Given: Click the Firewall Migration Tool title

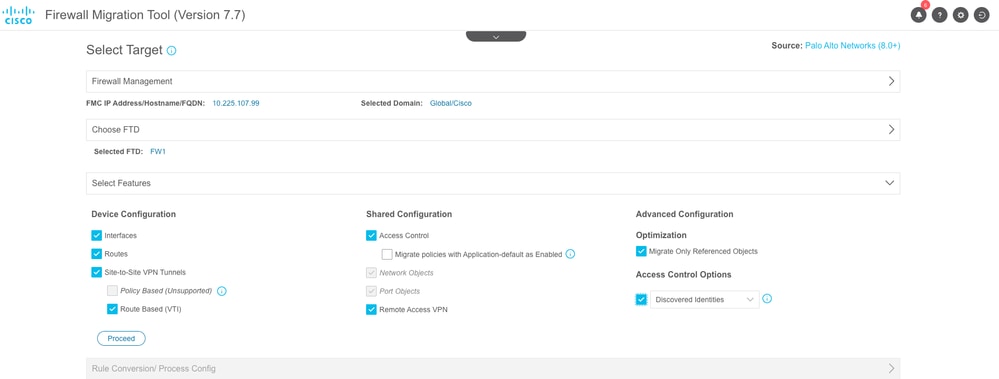Looking at the screenshot, I should point(145,15).
